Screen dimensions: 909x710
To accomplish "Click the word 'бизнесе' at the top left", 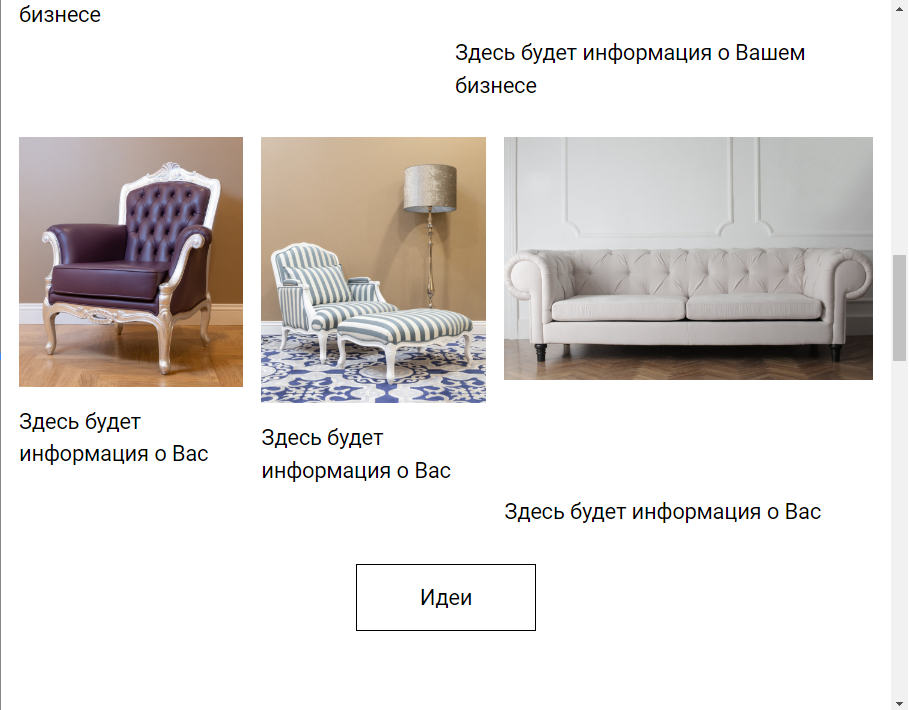I will [x=60, y=14].
